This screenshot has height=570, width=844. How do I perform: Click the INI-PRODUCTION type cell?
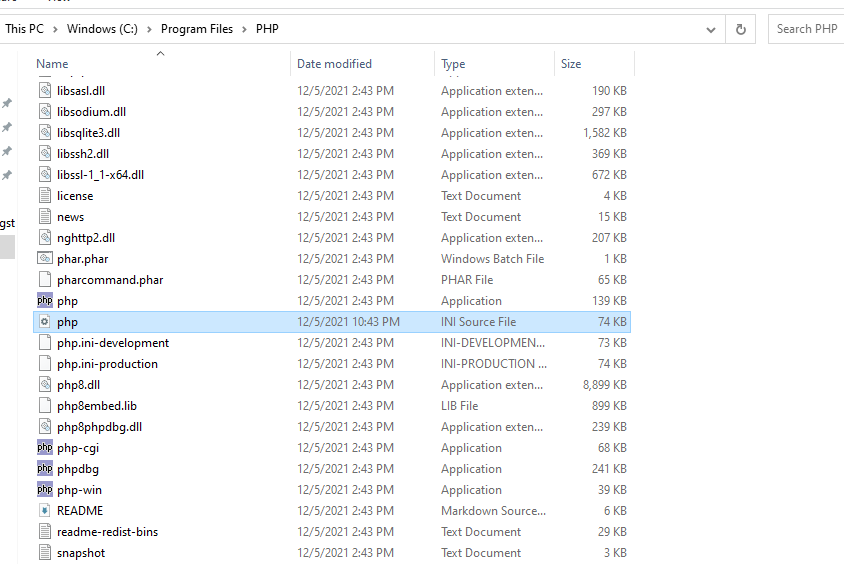tap(494, 363)
